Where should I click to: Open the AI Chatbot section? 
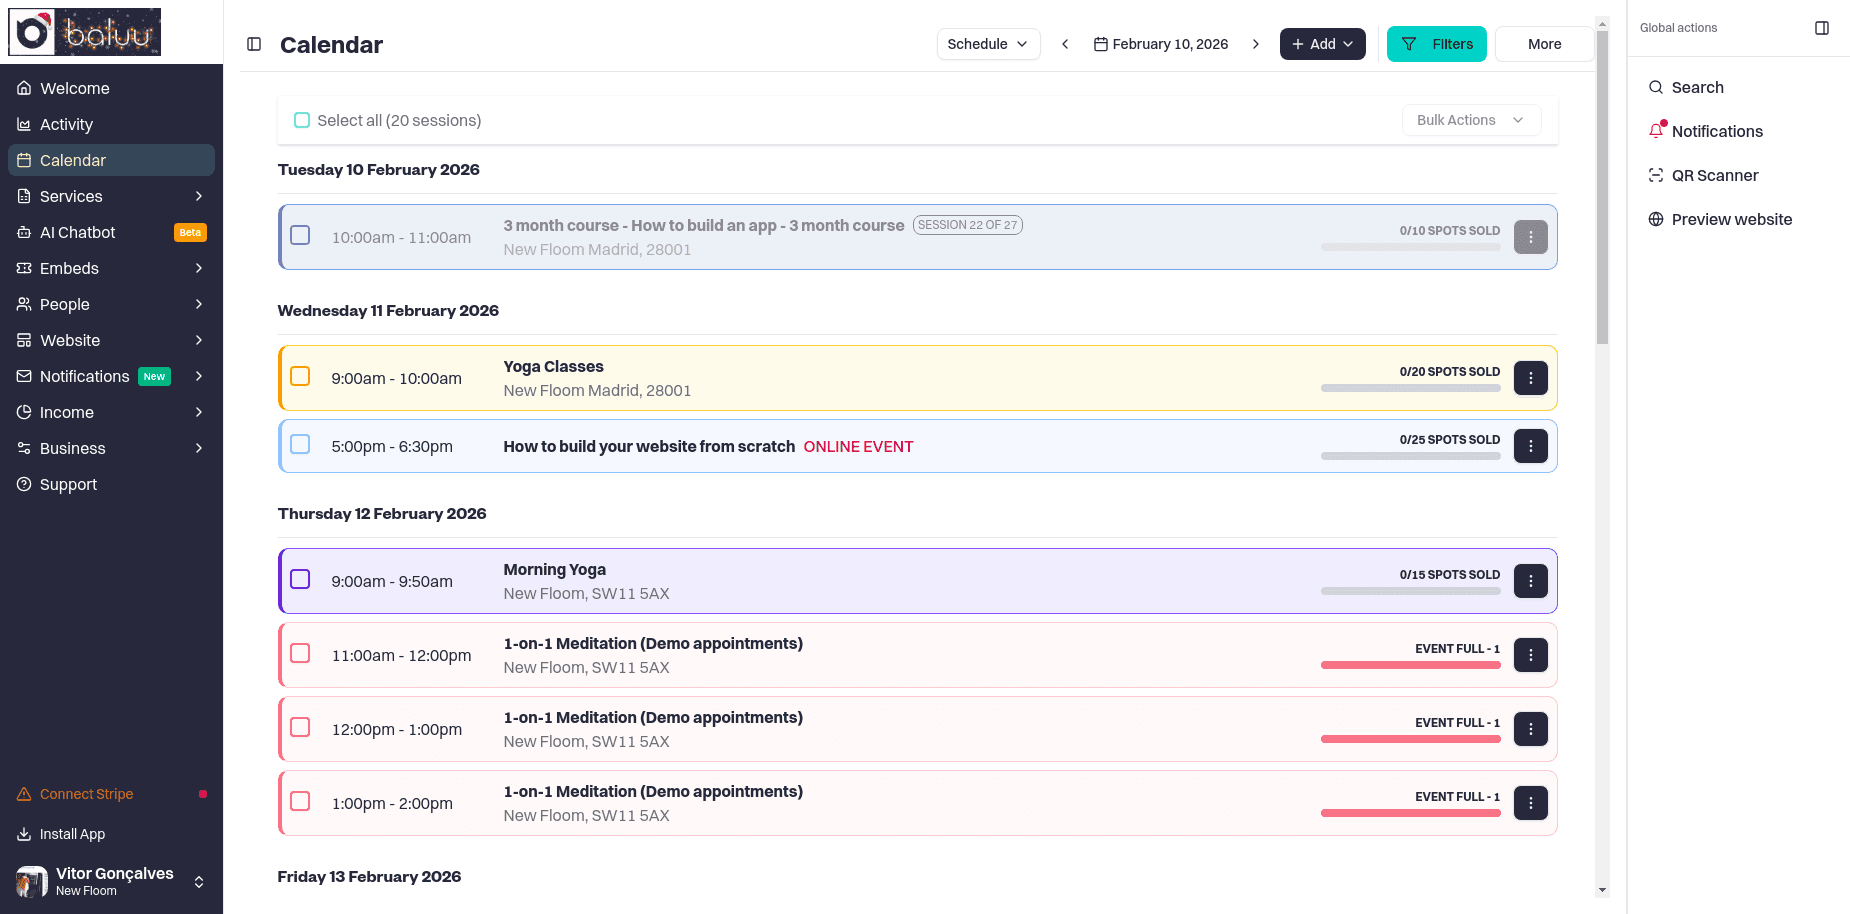point(78,232)
